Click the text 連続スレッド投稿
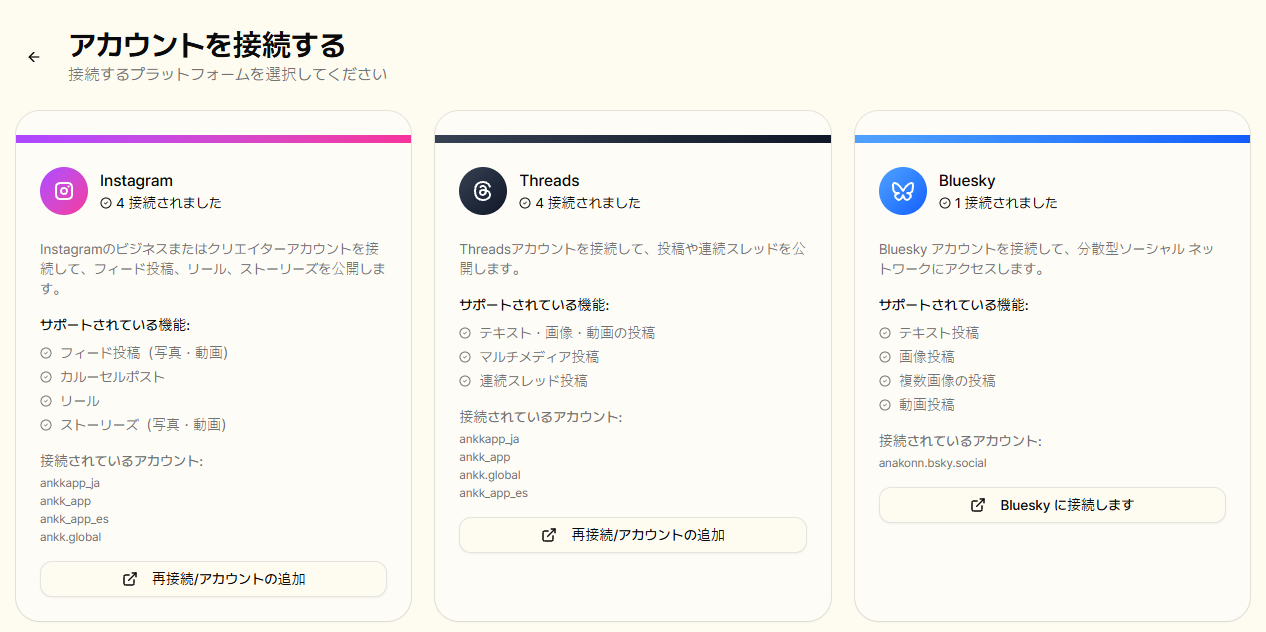The height and width of the screenshot is (632, 1266). point(533,381)
